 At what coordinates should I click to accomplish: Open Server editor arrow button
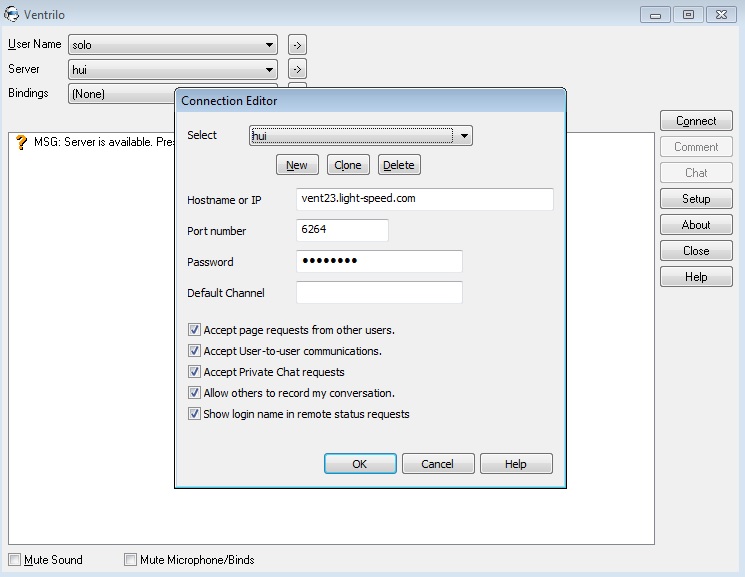pos(297,69)
